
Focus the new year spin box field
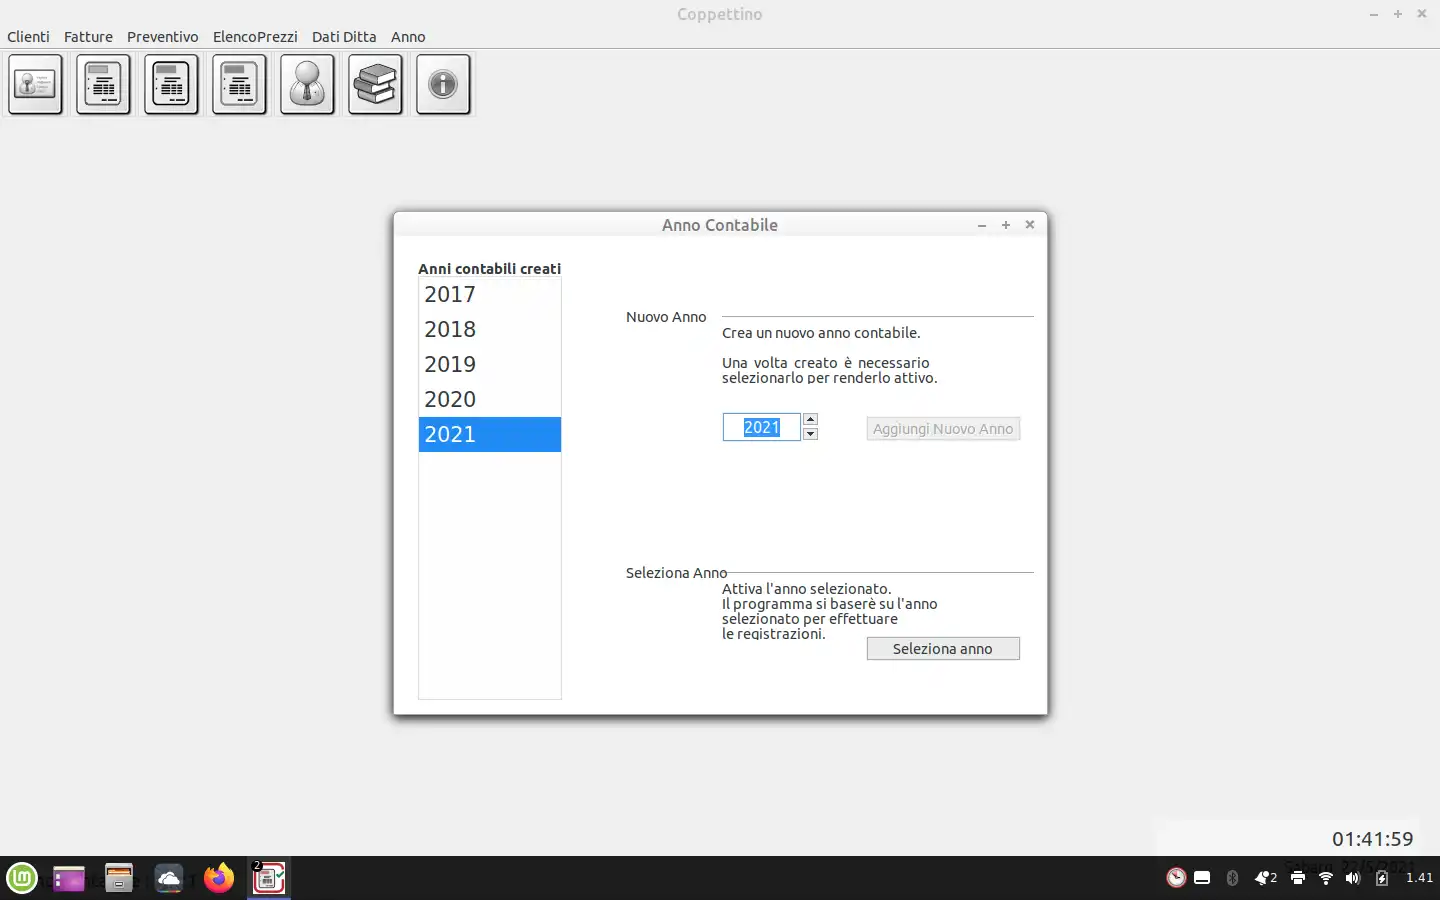(762, 427)
